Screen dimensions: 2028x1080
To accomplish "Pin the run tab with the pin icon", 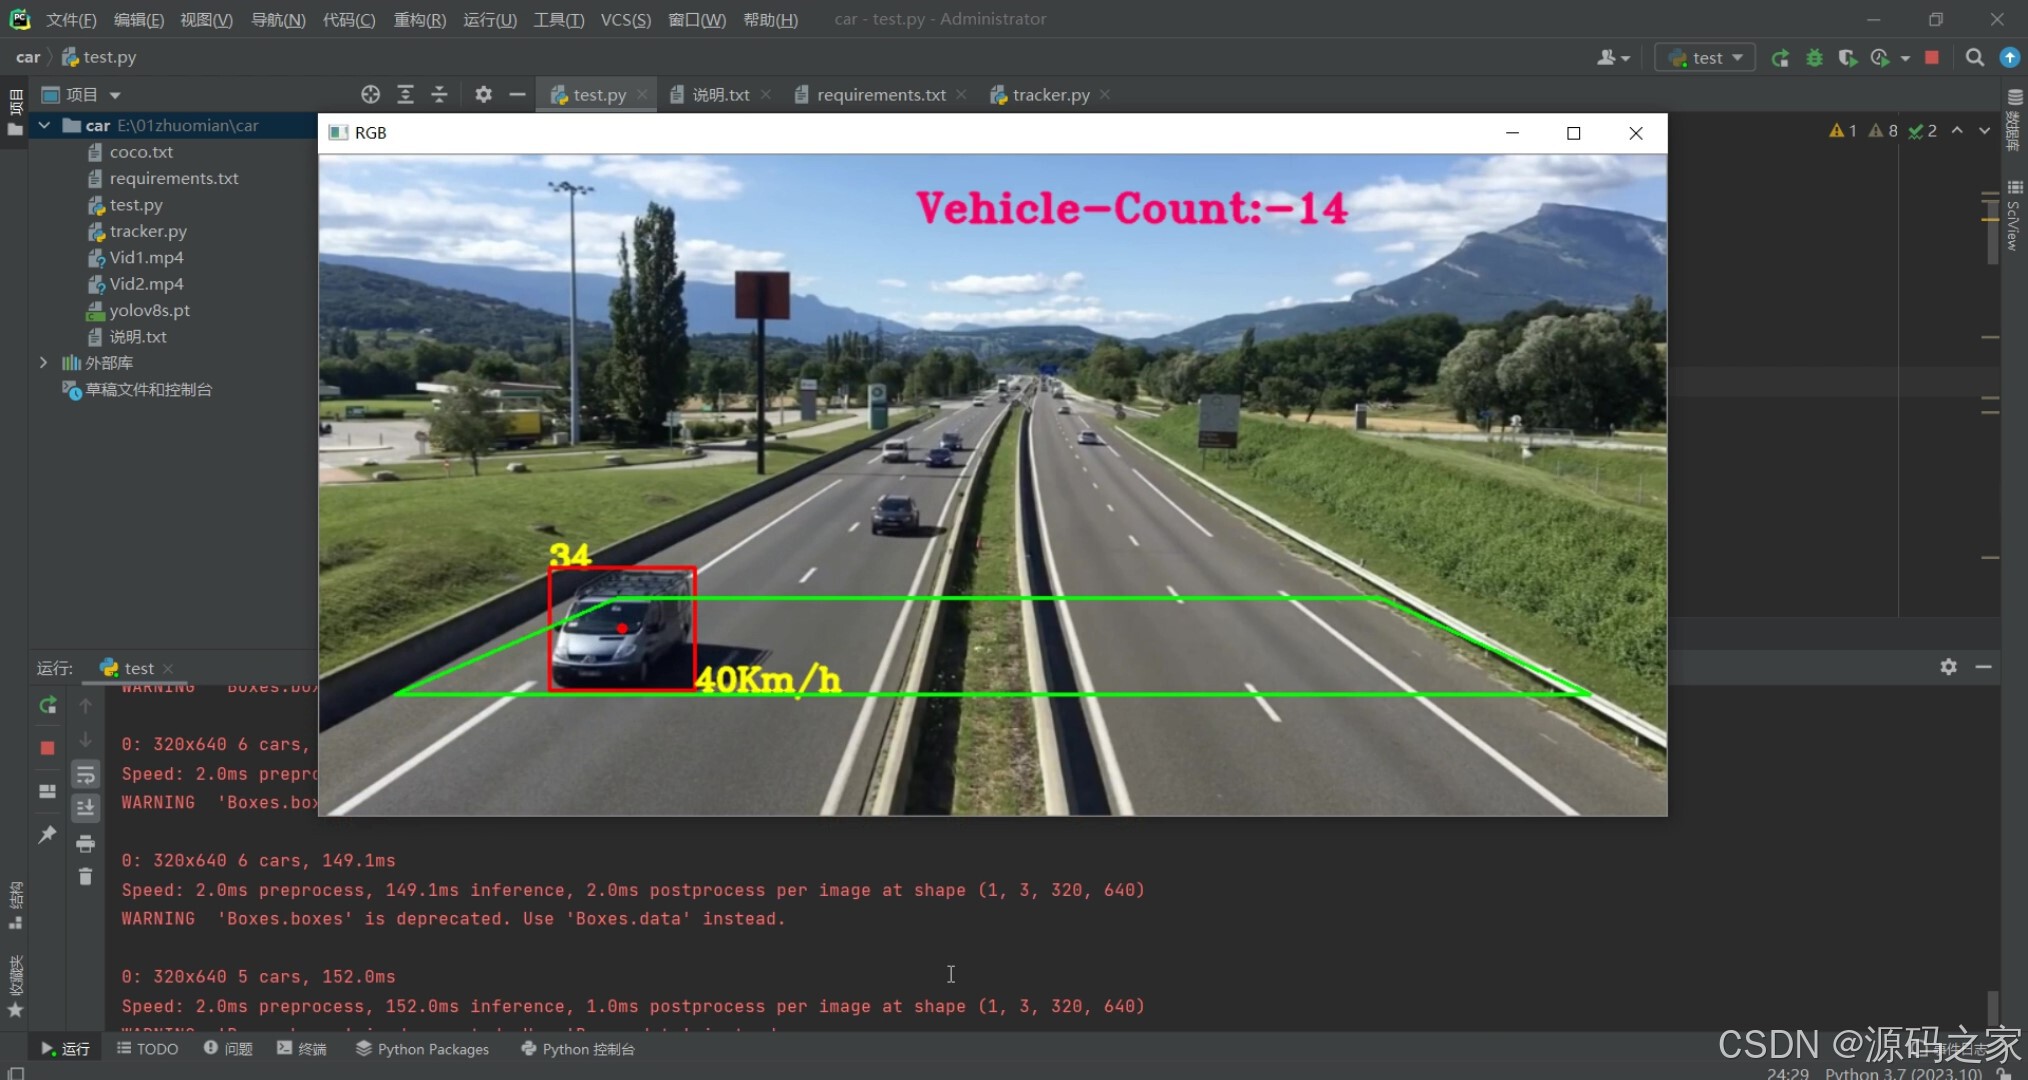I will 47,834.
